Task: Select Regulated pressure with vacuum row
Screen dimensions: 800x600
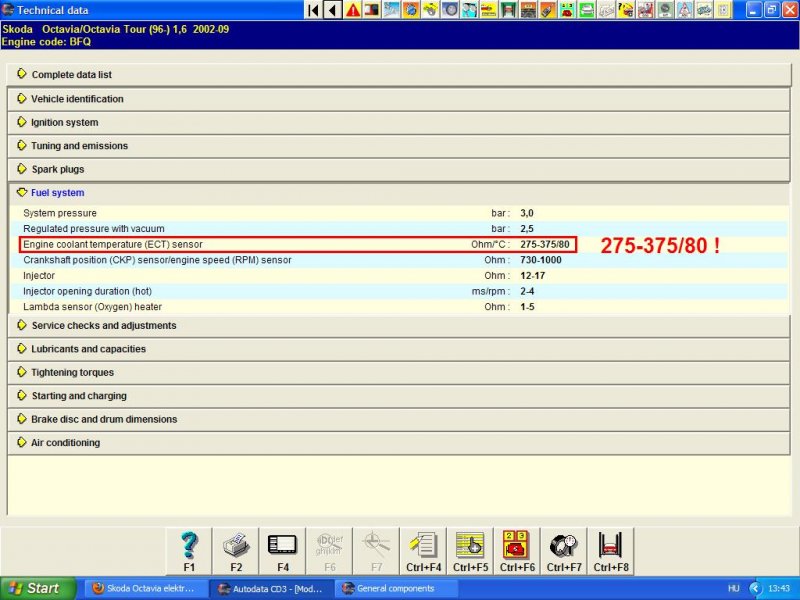Action: point(399,229)
